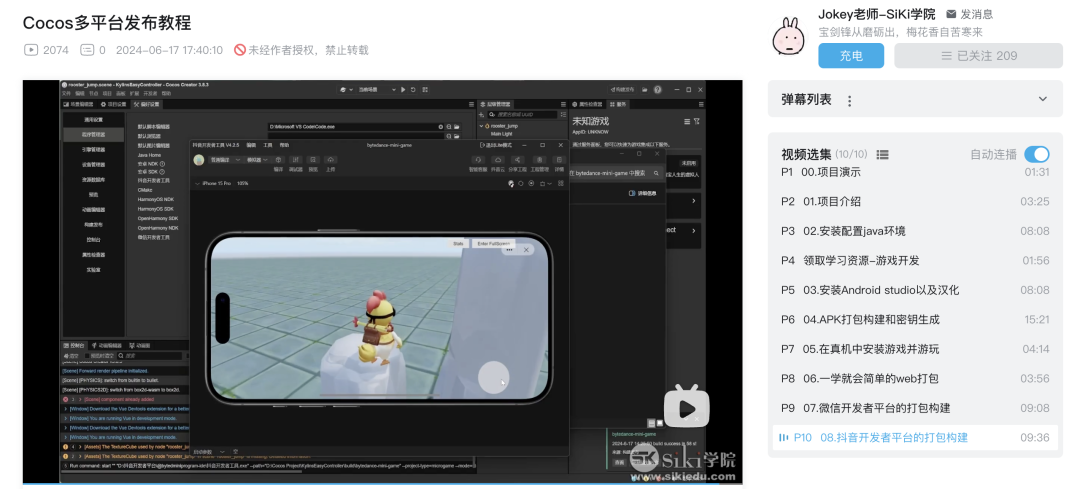The image size is (1080, 489).
Task: Select current episode P10 08.抖音开发者平台的打包构建
Action: [x=915, y=437]
